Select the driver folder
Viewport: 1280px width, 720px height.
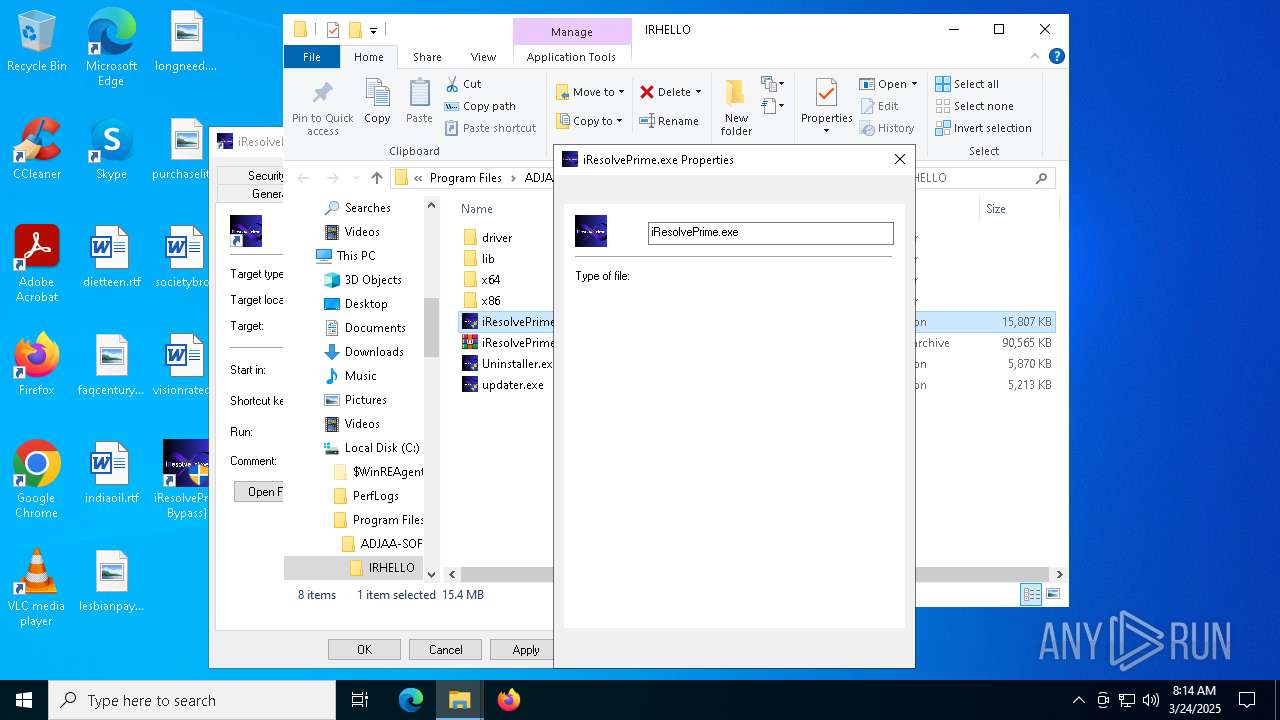[497, 238]
